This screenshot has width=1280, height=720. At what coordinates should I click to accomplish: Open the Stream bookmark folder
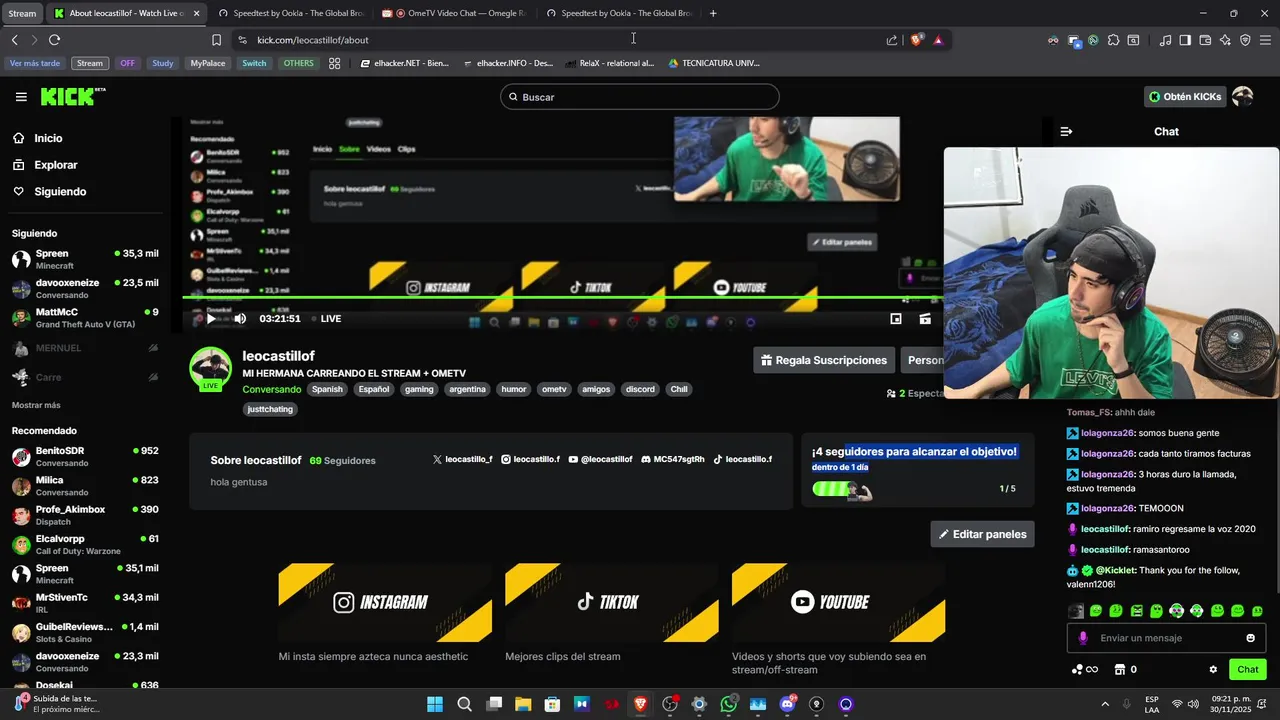click(x=90, y=63)
